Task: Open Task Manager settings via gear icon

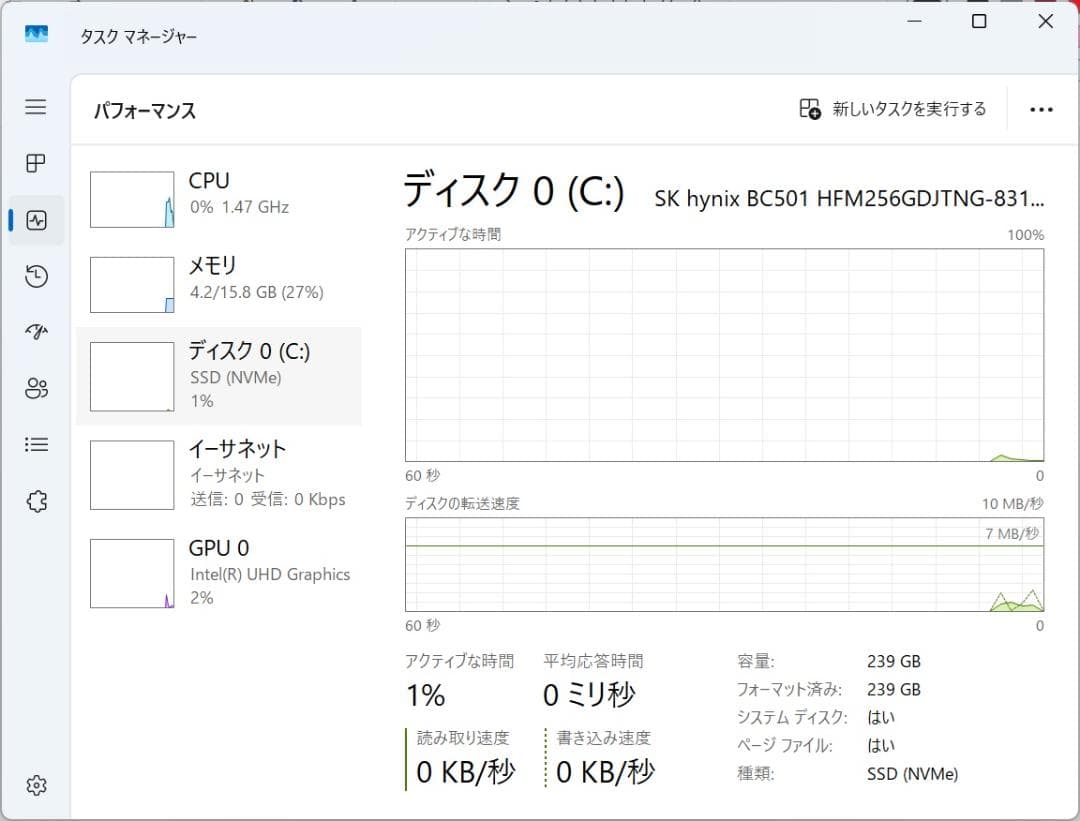Action: coord(36,786)
